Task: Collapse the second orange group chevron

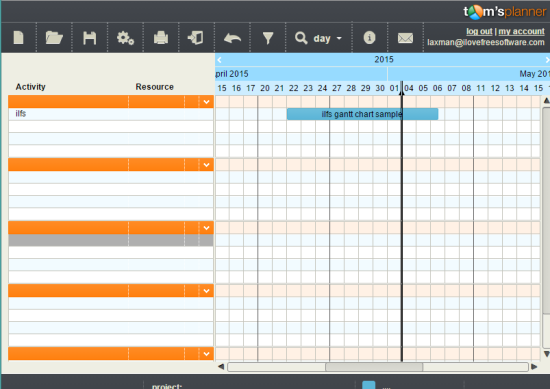Action: [206, 165]
